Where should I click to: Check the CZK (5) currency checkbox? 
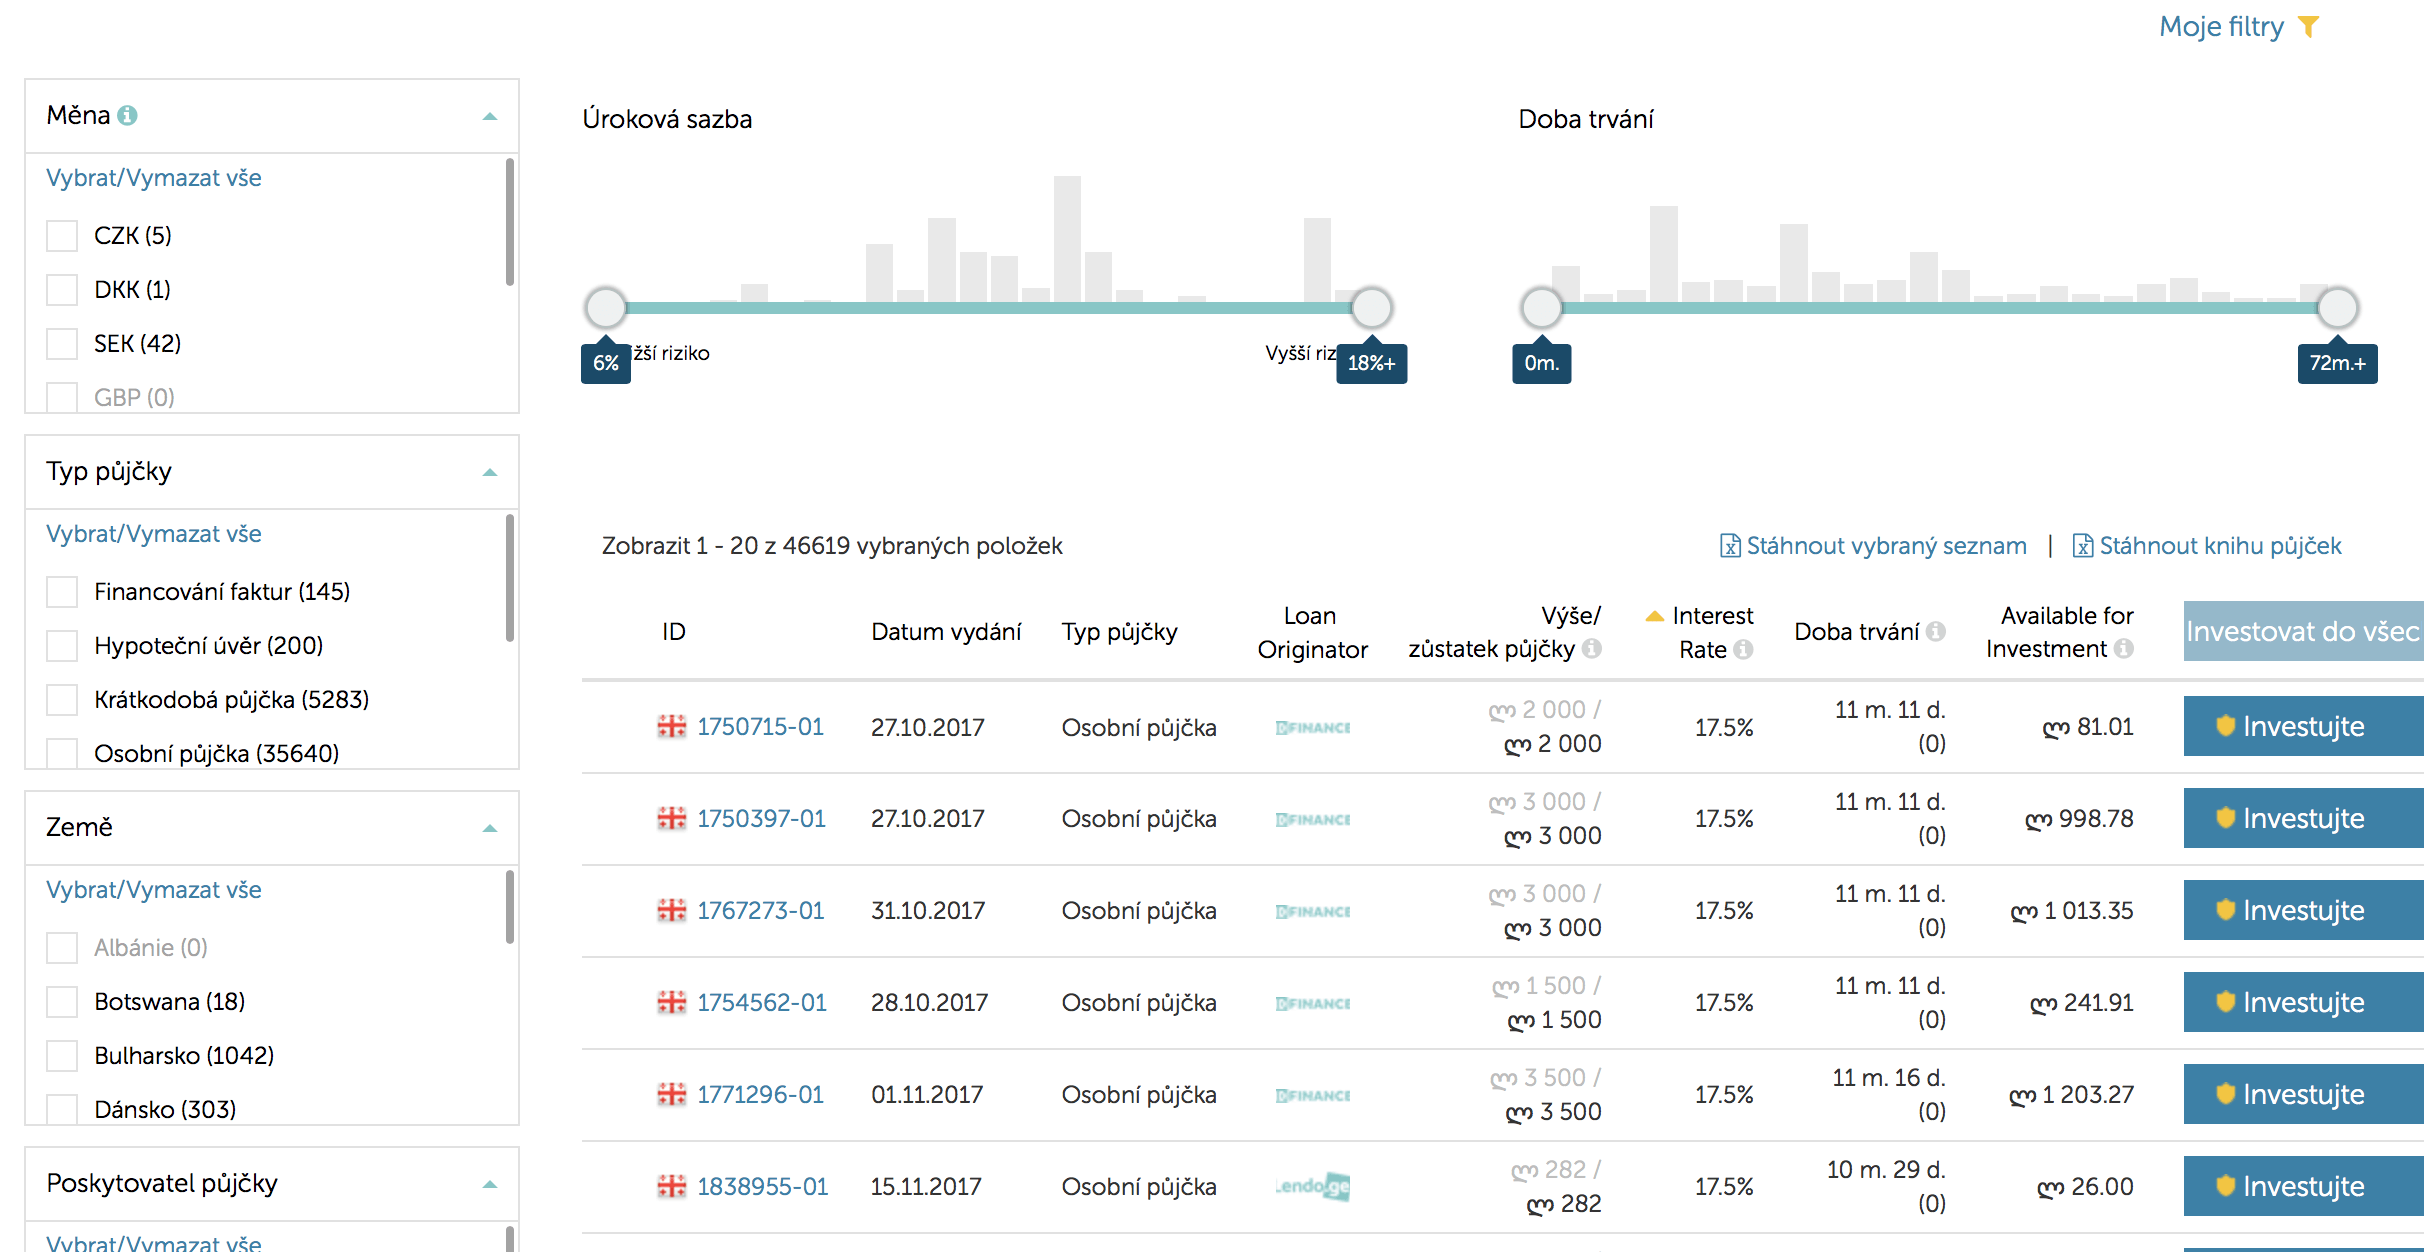click(x=62, y=236)
